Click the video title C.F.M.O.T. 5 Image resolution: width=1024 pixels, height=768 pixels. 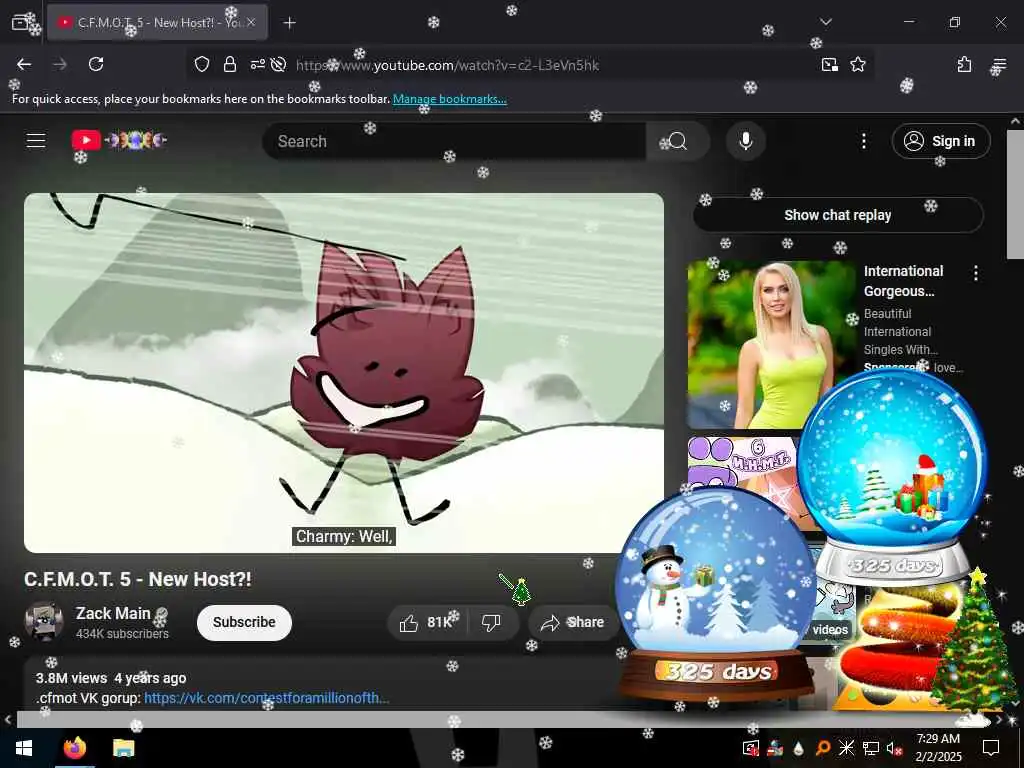point(137,579)
